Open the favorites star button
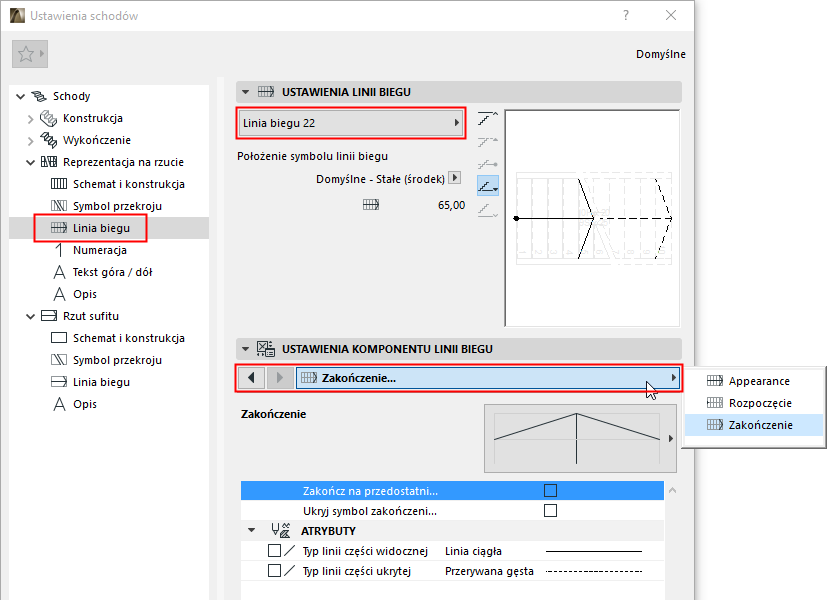827x600 pixels. pyautogui.click(x=30, y=54)
